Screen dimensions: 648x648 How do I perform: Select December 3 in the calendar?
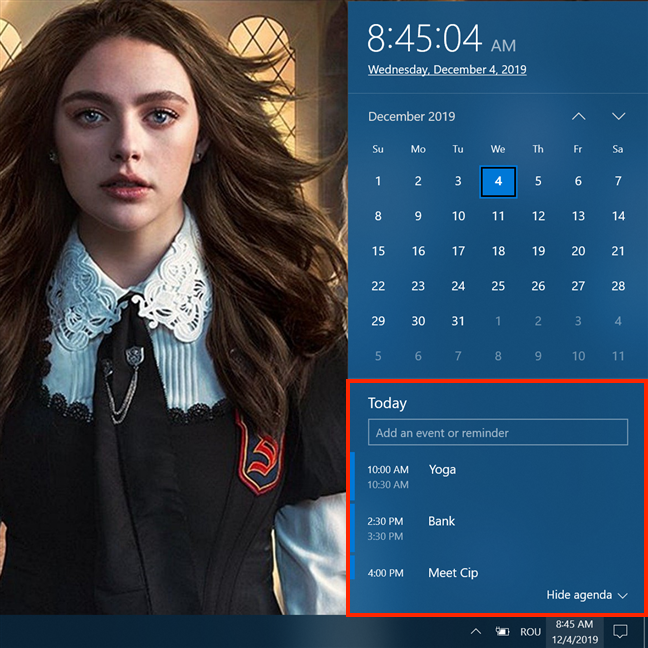(x=458, y=181)
